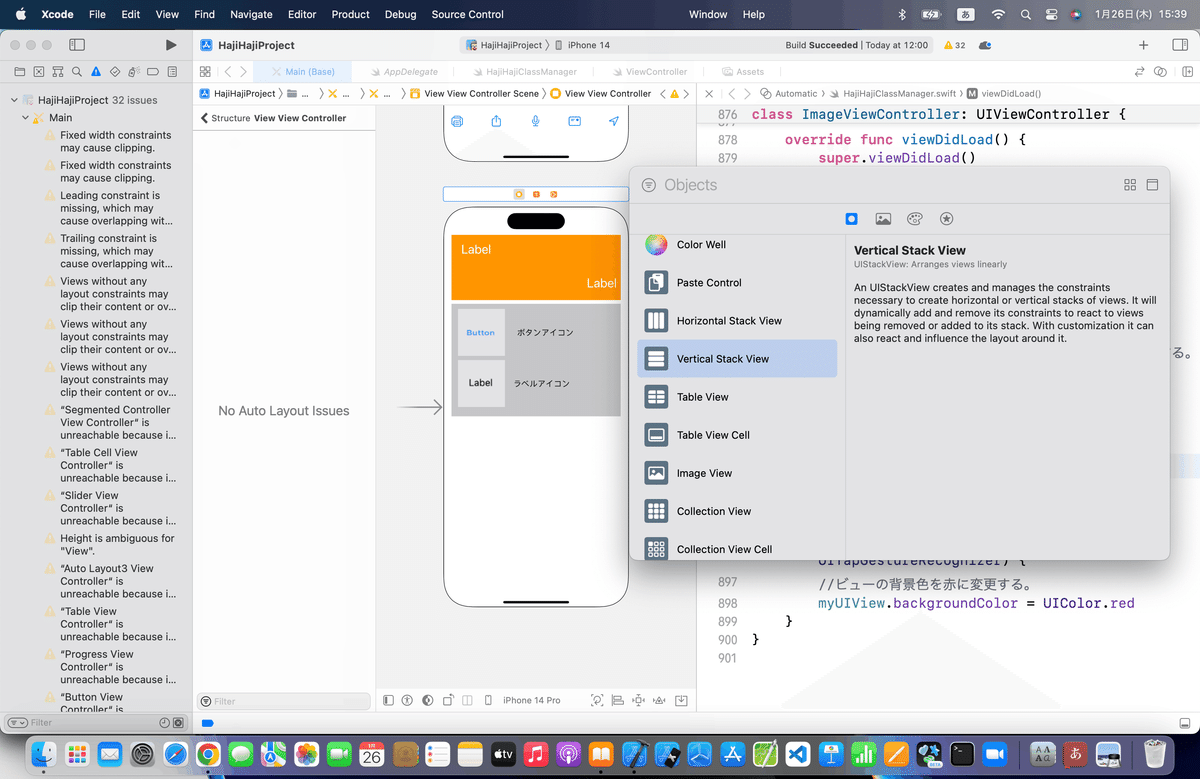Select the orange view in the canvas
Viewport: 1200px width, 779px height.
point(536,267)
